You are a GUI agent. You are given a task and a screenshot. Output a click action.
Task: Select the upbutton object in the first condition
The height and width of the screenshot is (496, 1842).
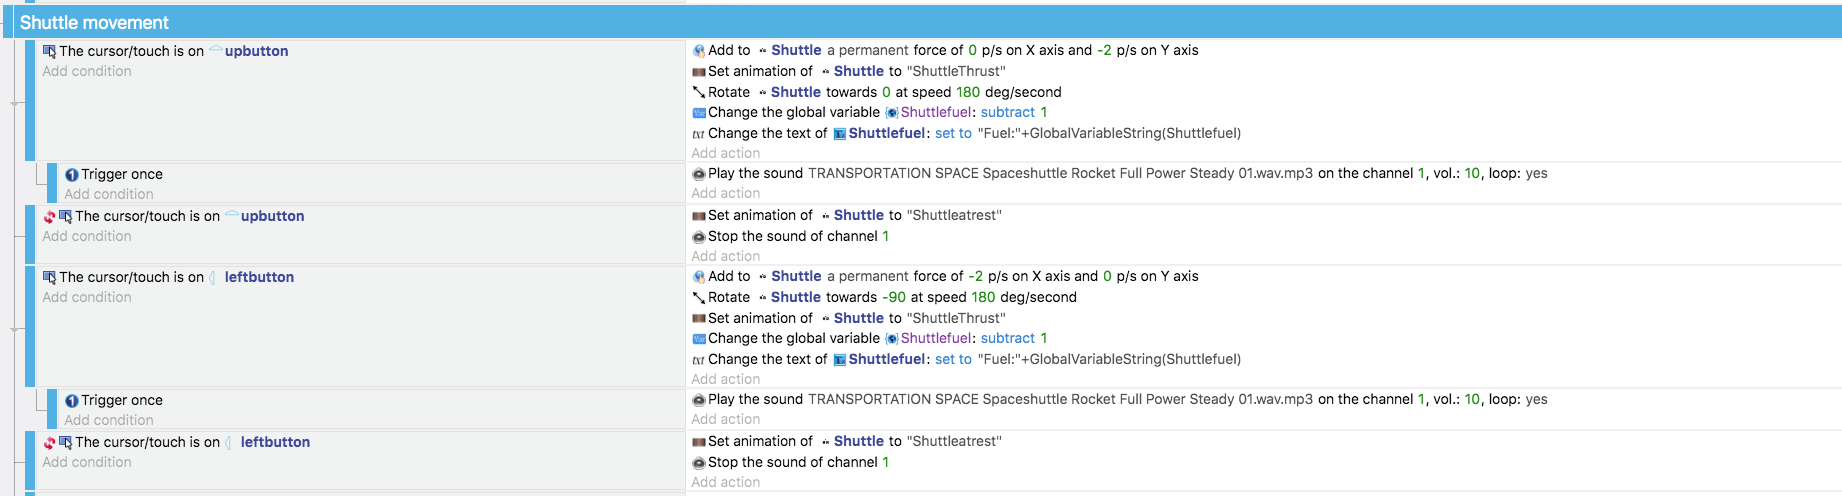(257, 51)
